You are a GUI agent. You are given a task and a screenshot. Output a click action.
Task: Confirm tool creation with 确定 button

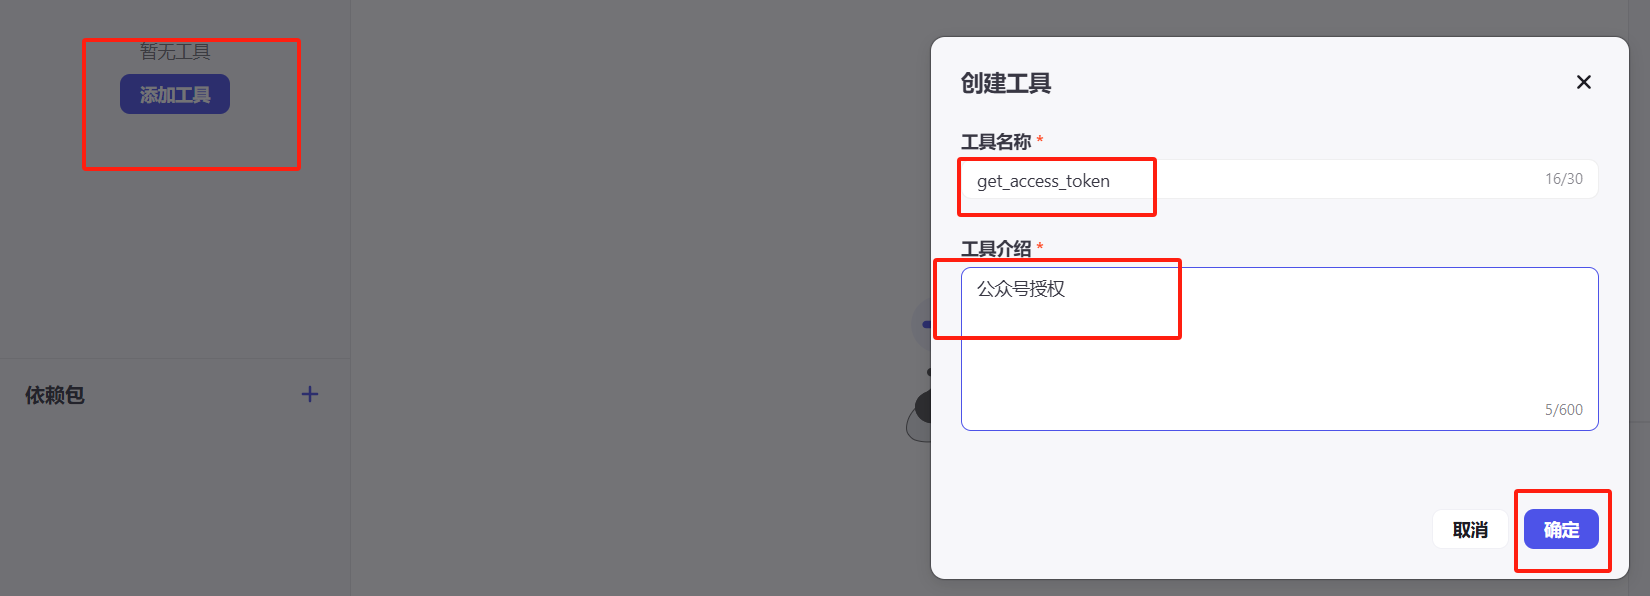pos(1561,529)
